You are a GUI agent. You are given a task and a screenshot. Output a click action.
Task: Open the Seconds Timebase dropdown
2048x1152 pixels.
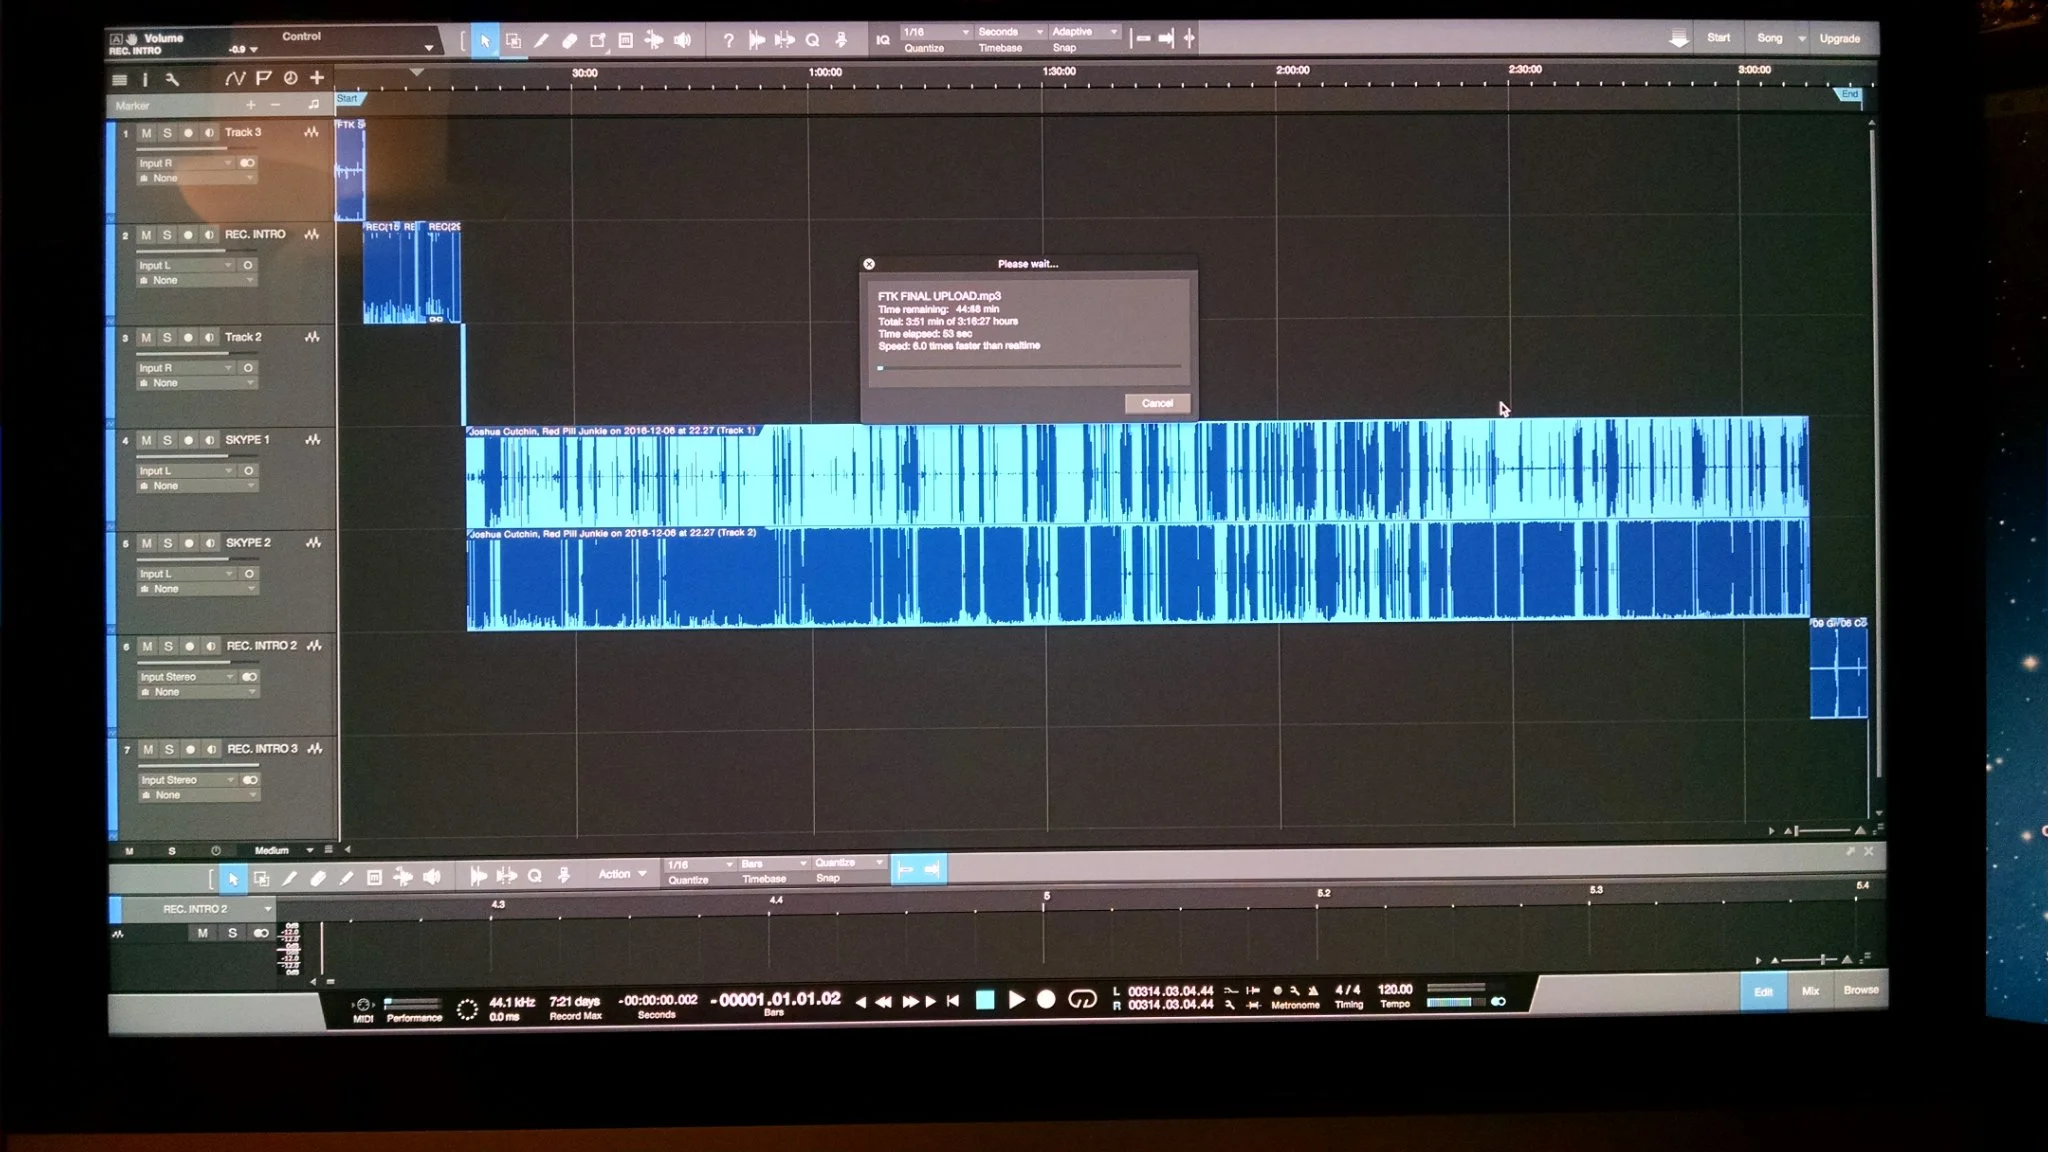1010,32
